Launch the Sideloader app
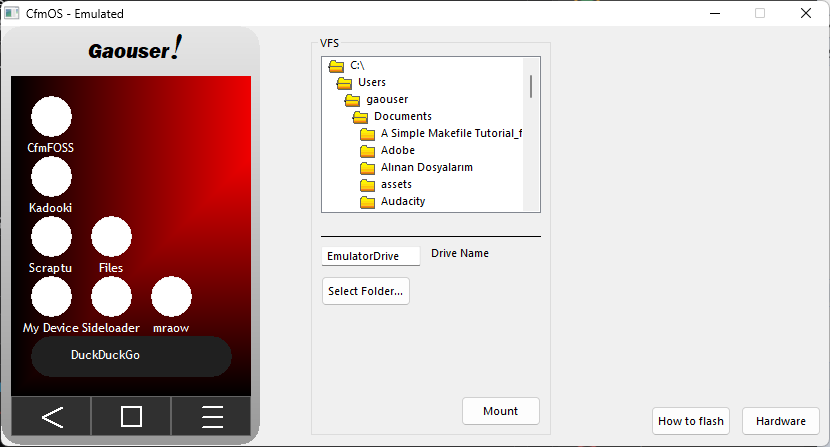Screen dimensions: 830x447 tap(111, 297)
